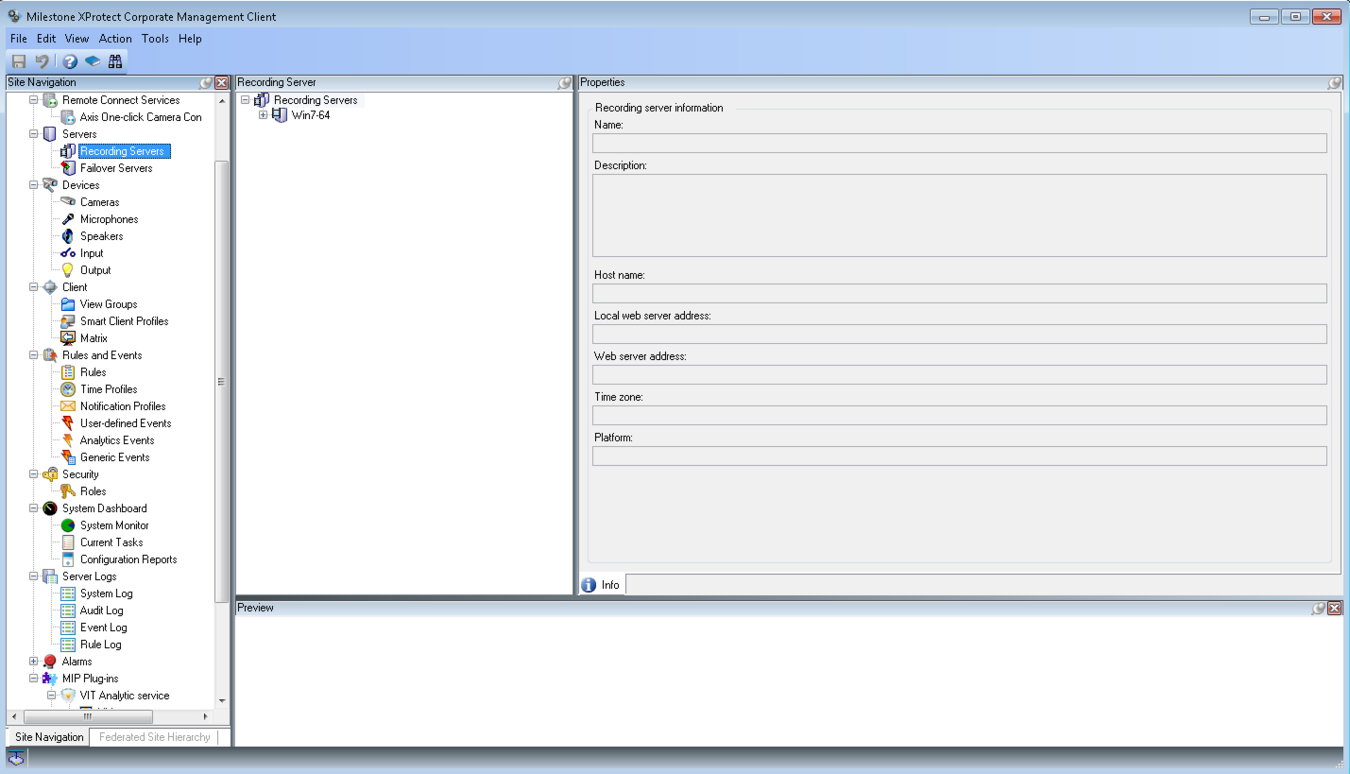
Task: Click the Microphones icon
Action: pos(68,219)
